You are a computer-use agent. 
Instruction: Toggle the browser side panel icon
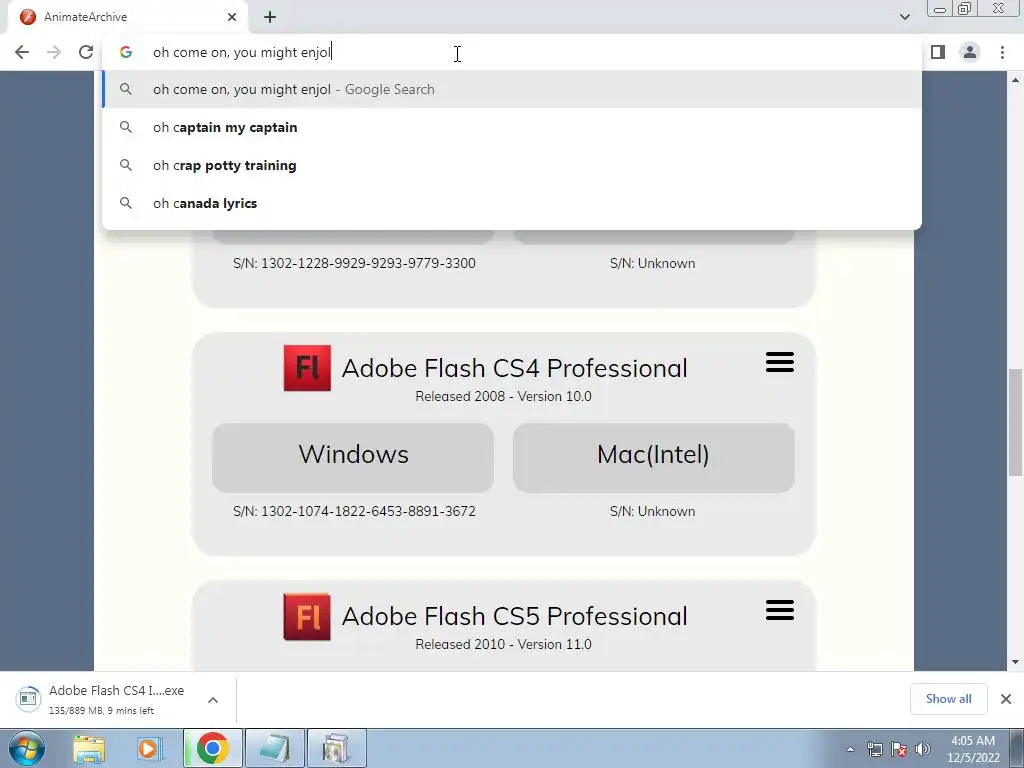point(938,52)
